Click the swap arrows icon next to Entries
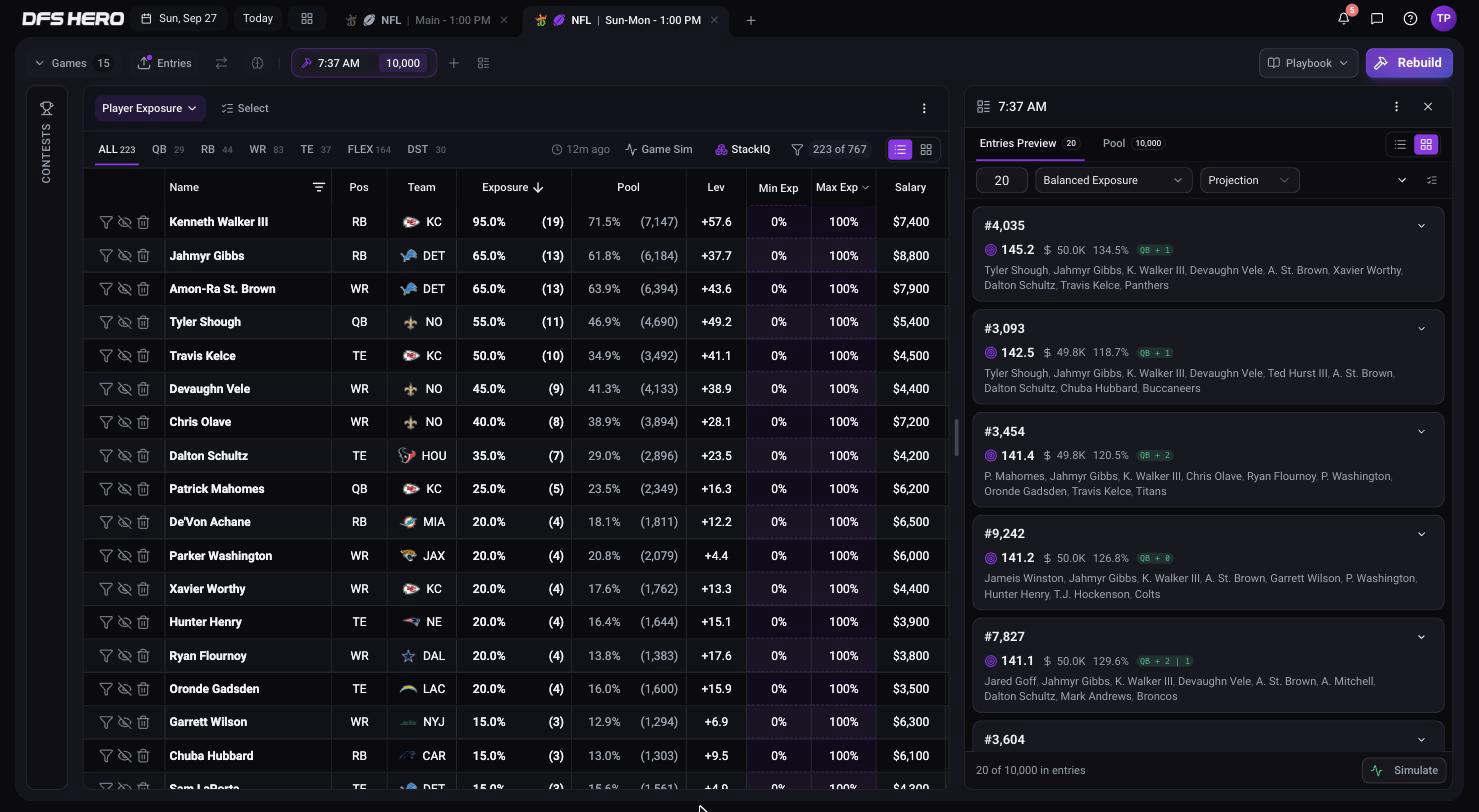 221,63
